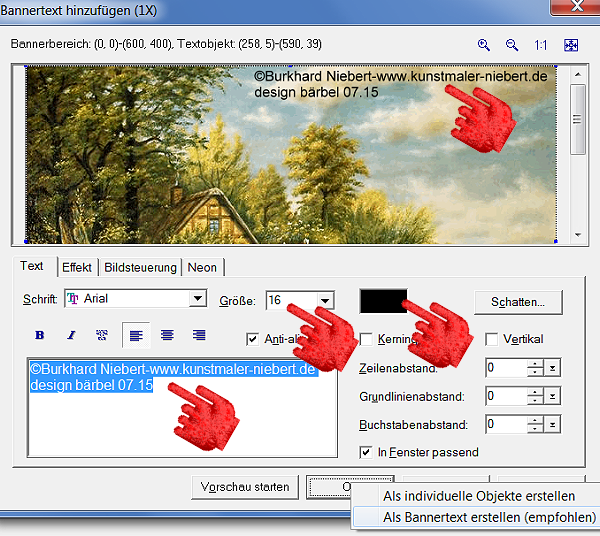Click the OK button
This screenshot has width=600, height=536.
click(330, 486)
